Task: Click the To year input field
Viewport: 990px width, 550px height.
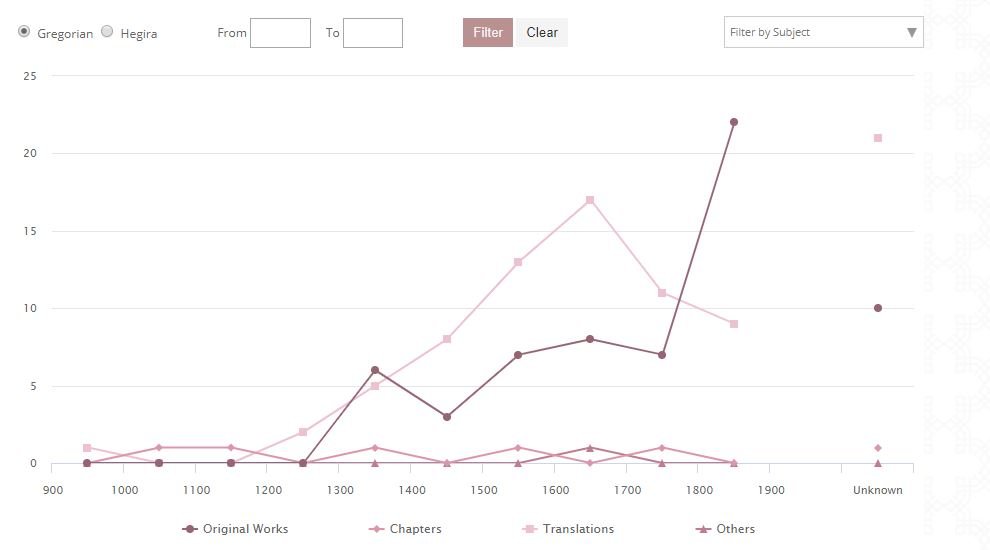Action: 373,33
